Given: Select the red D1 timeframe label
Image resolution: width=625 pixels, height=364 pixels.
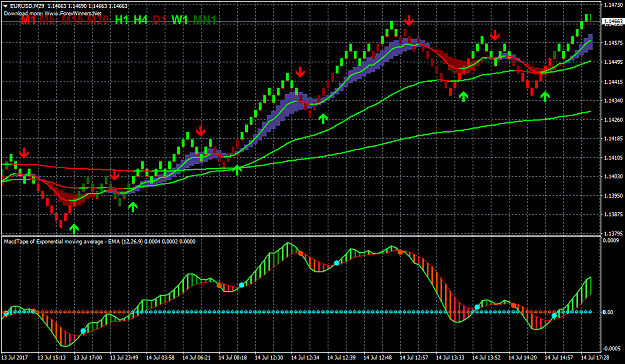Looking at the screenshot, I should (159, 20).
